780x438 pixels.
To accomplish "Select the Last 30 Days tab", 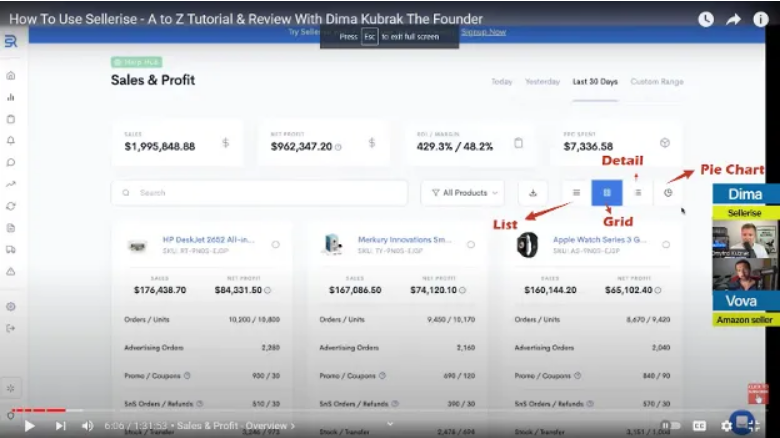I will [595, 82].
